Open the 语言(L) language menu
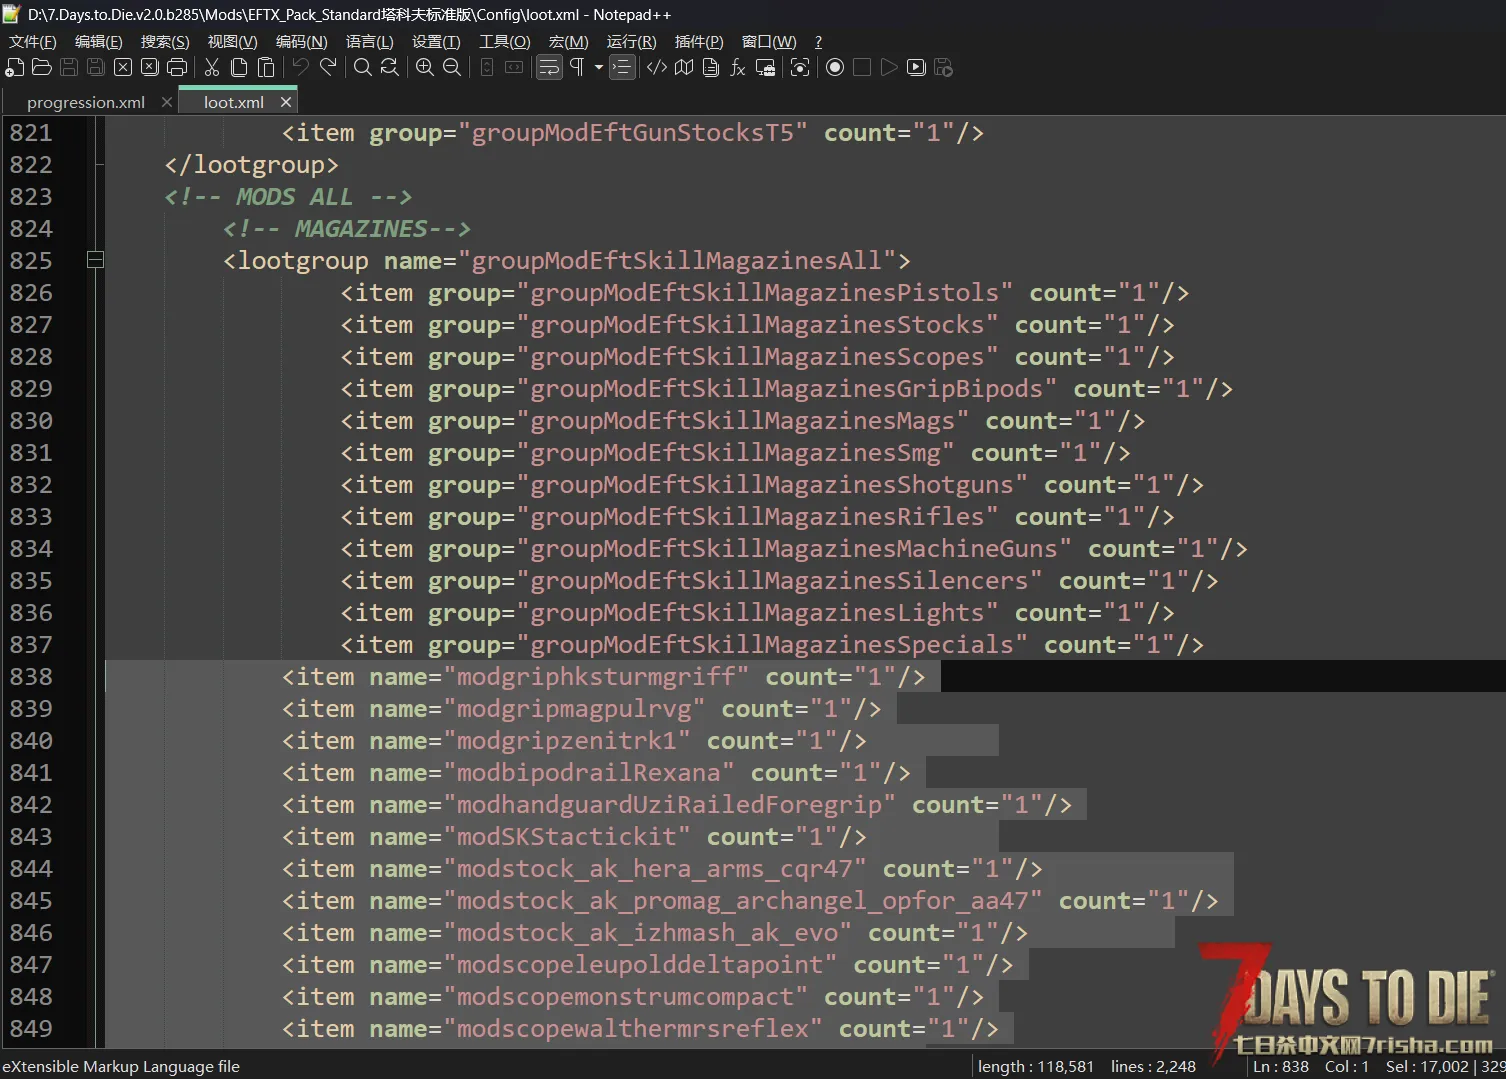The width and height of the screenshot is (1506, 1079). pyautogui.click(x=369, y=42)
